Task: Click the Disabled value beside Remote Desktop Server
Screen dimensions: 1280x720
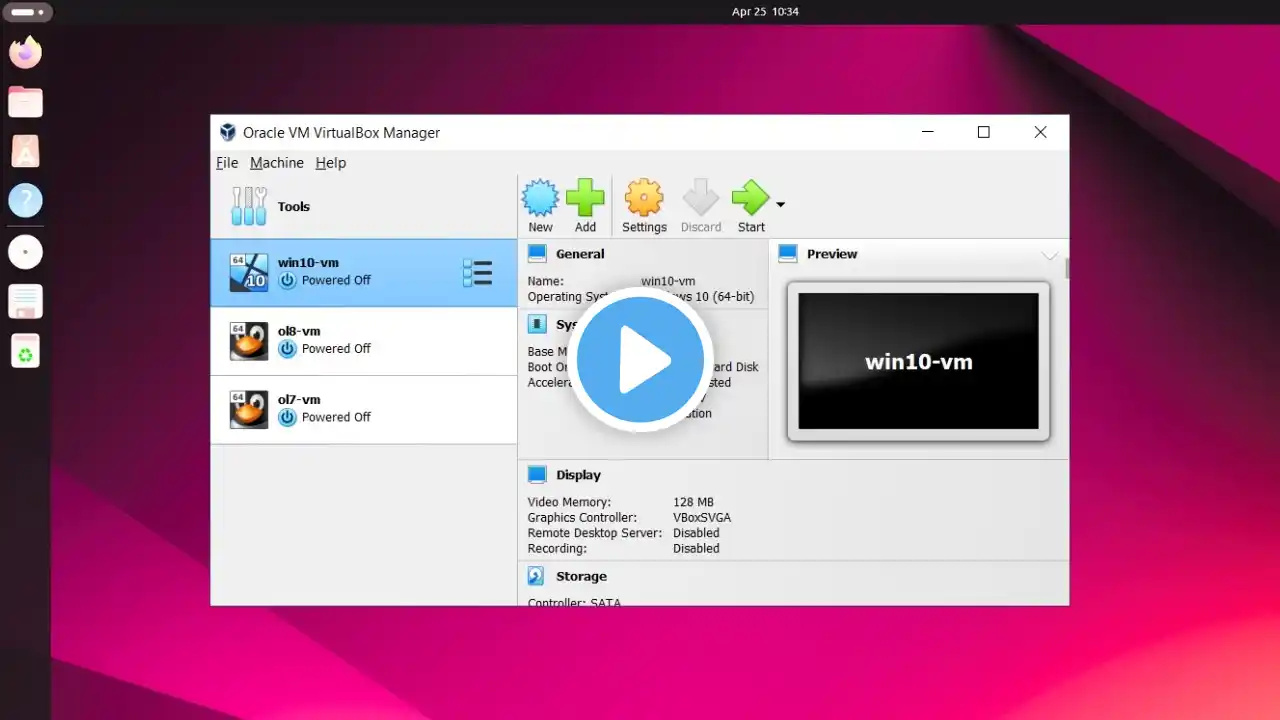Action: pos(696,533)
